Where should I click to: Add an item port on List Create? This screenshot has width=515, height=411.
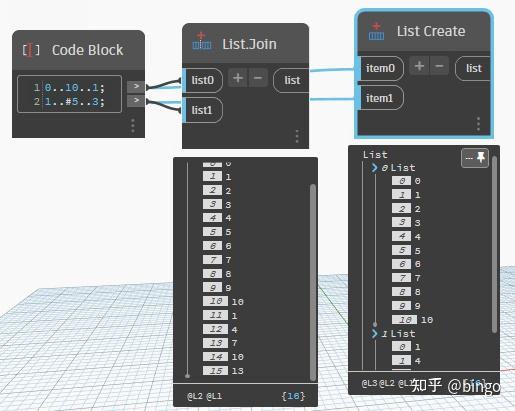tap(419, 66)
